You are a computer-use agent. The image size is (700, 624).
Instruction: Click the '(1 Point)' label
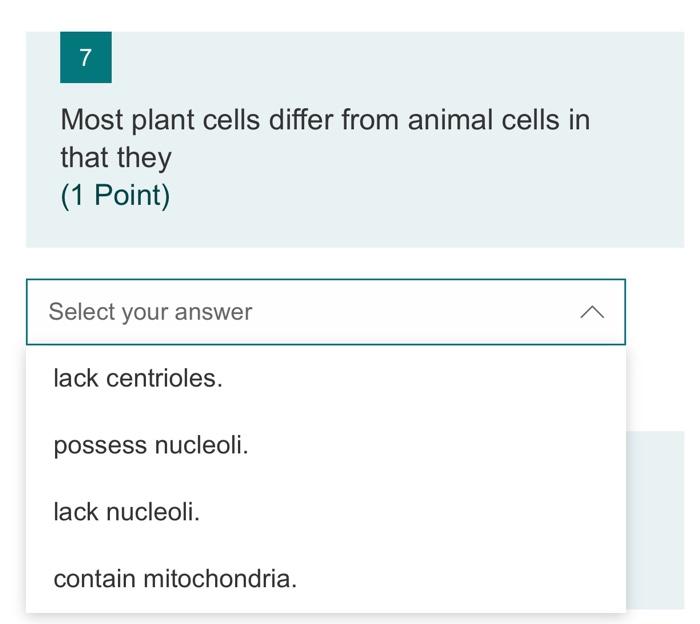point(115,195)
